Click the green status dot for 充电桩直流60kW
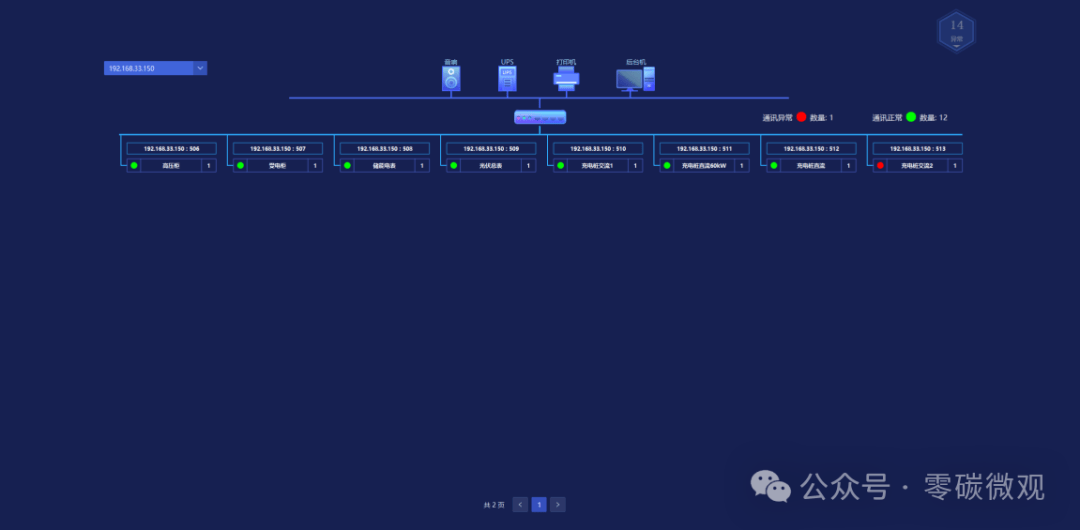The image size is (1080, 530). click(667, 165)
